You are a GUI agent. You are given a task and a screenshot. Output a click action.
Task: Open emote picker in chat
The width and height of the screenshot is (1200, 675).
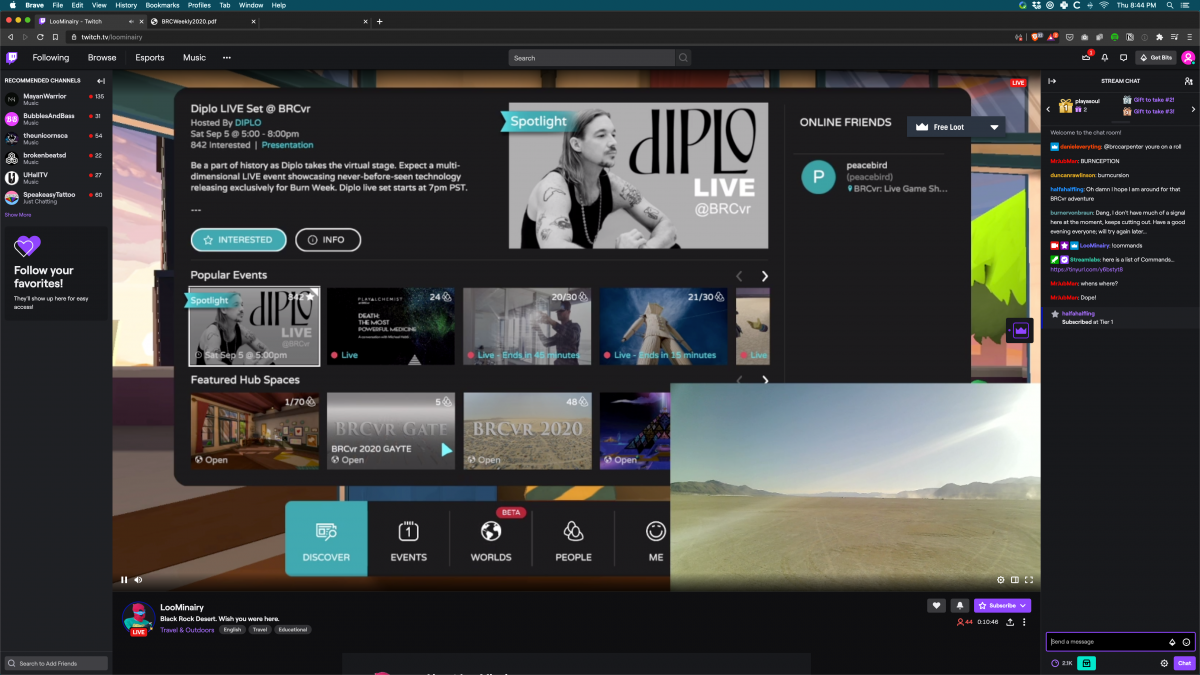point(1186,642)
